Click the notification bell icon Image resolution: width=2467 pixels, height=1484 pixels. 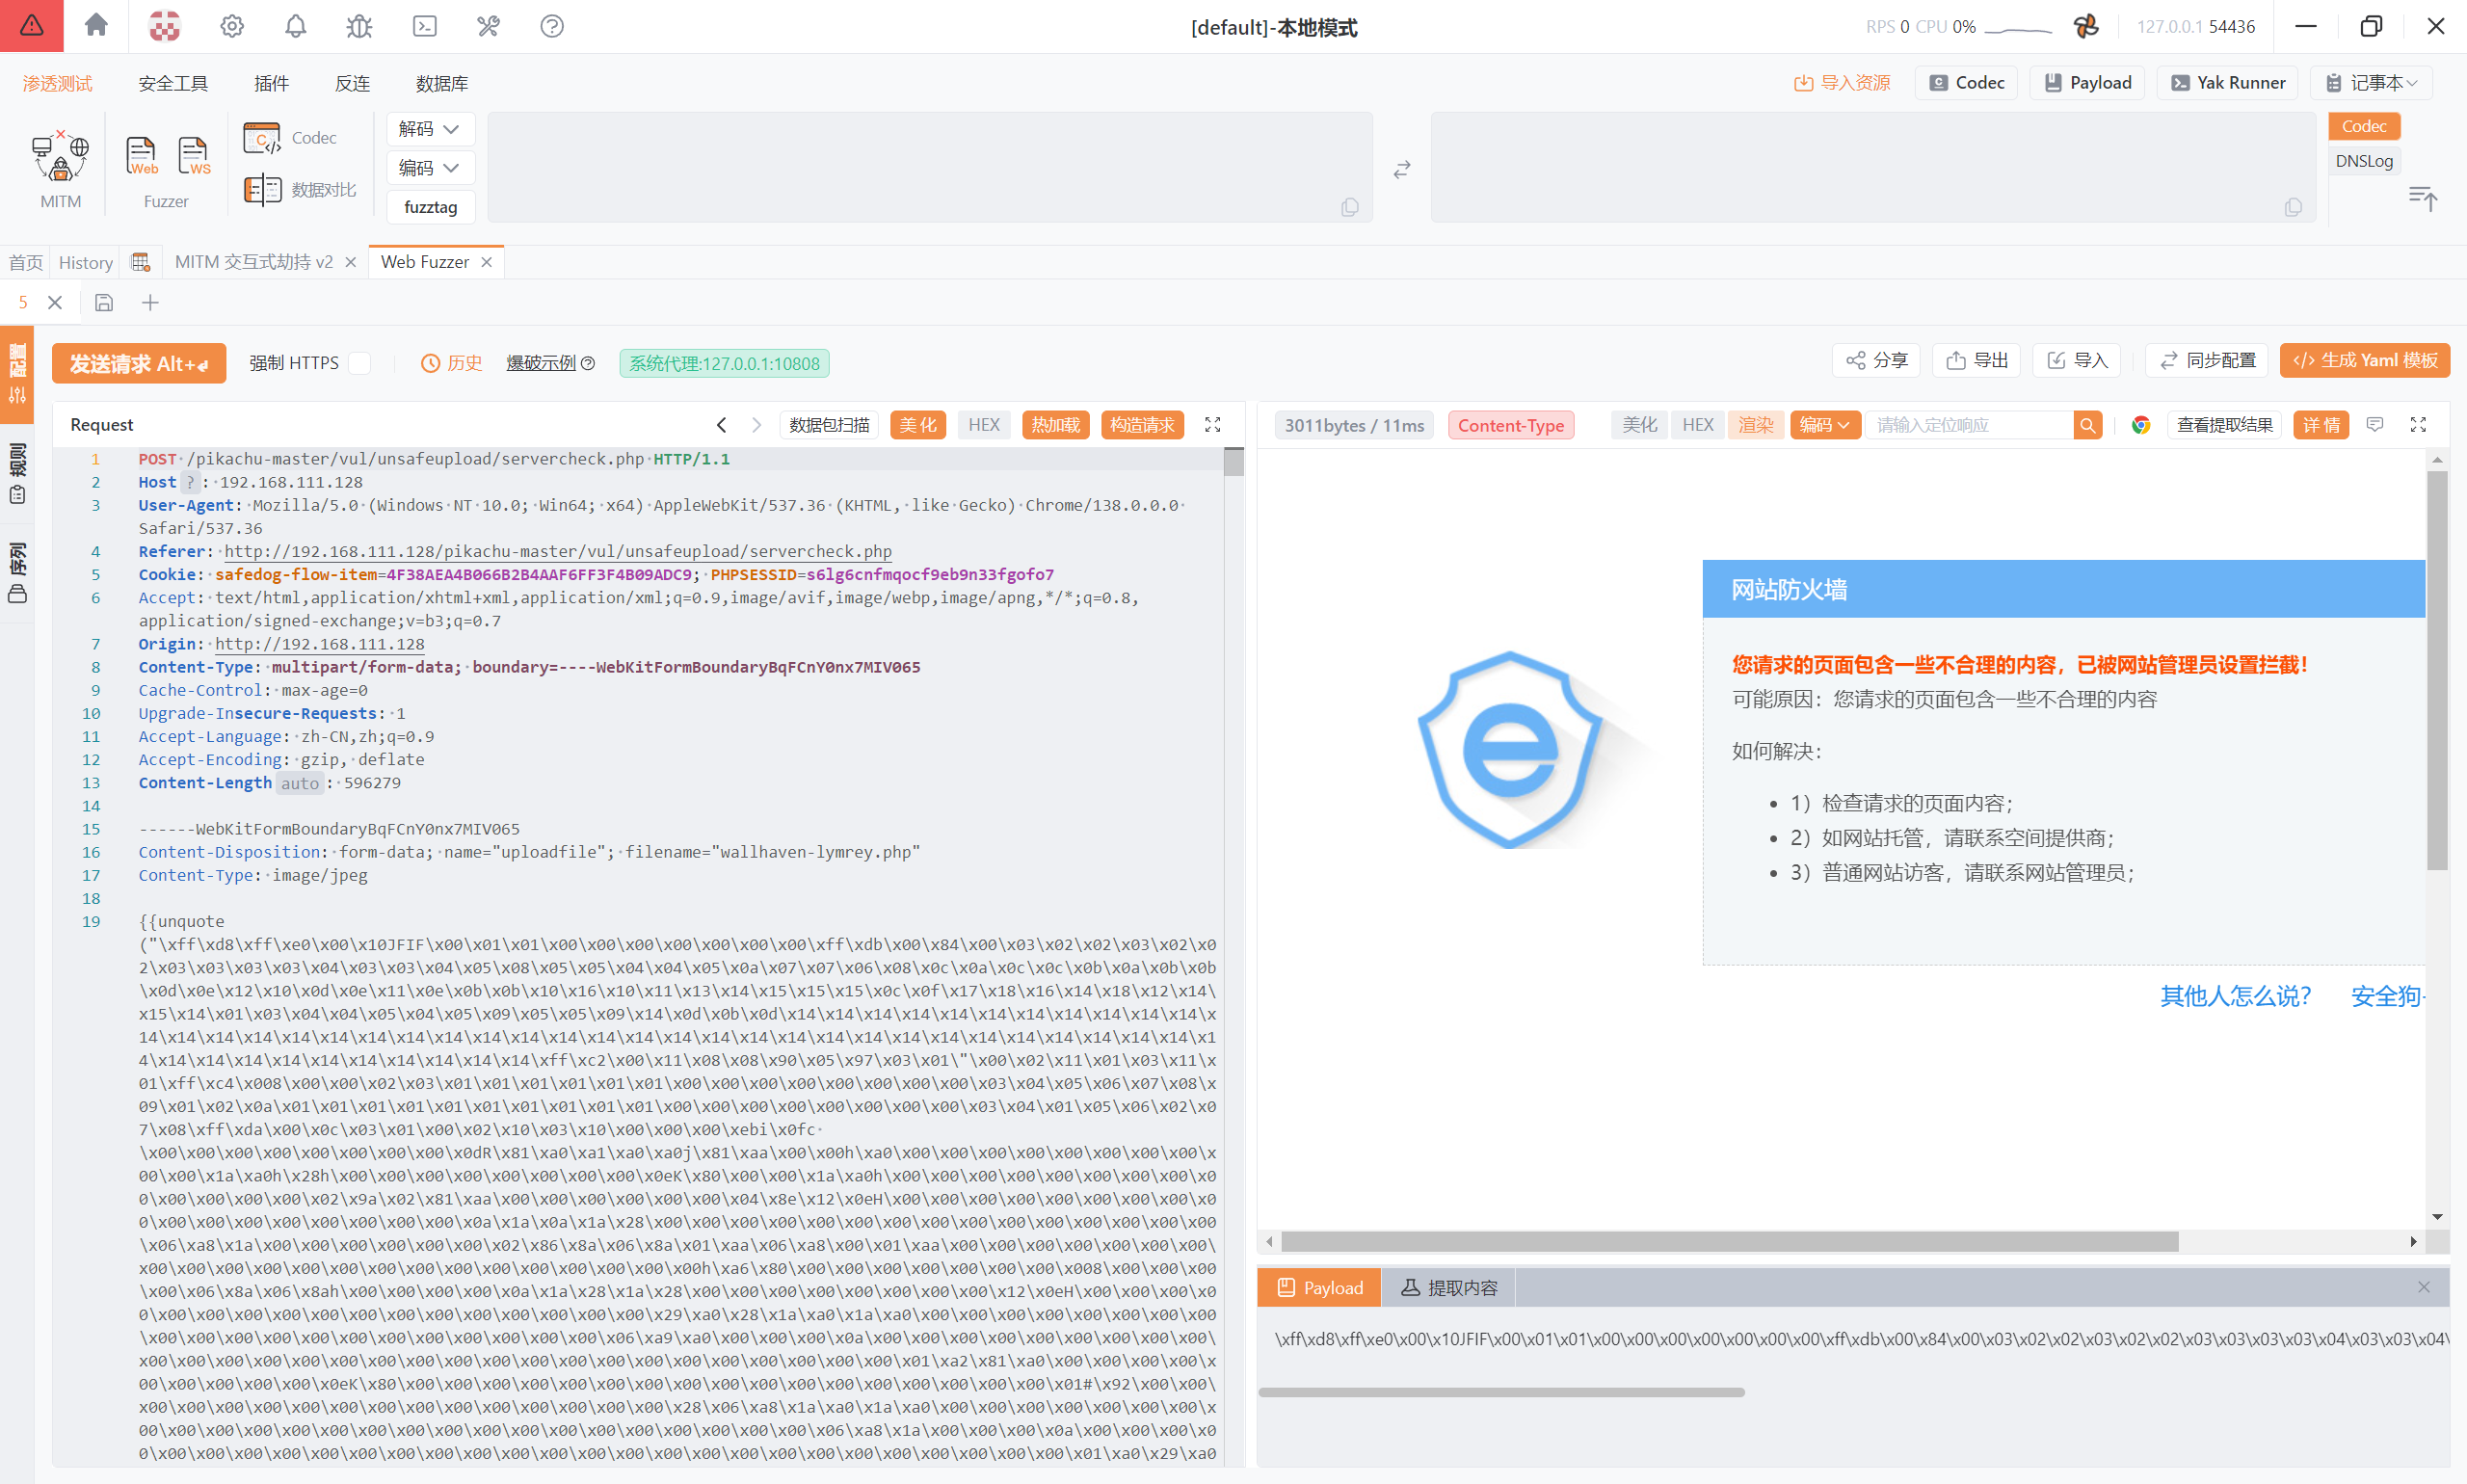tap(295, 26)
